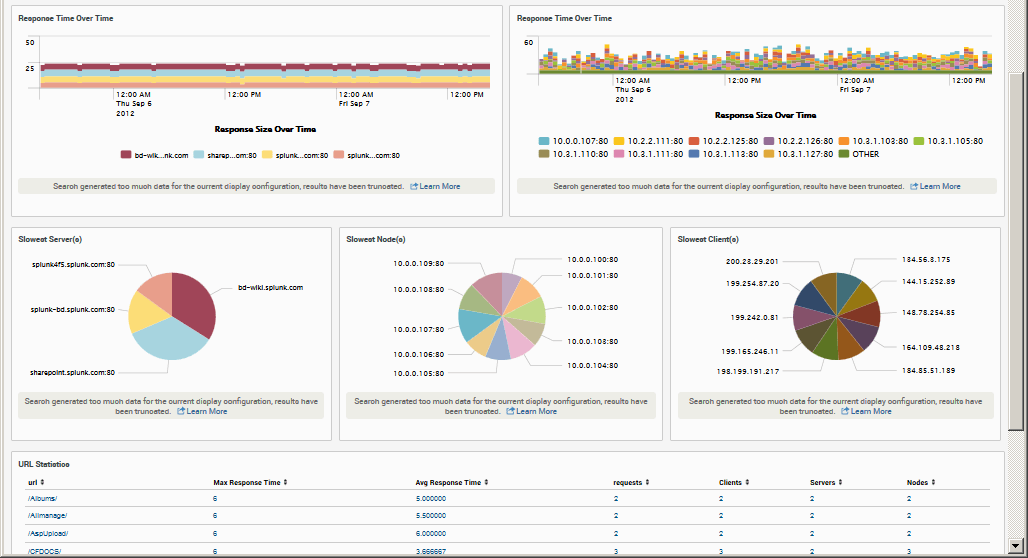Click 10.0.0.105:80 node pie label

(x=418, y=374)
